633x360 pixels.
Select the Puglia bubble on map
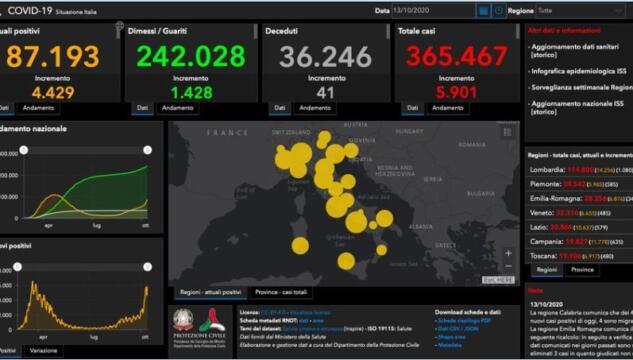[x=384, y=218]
